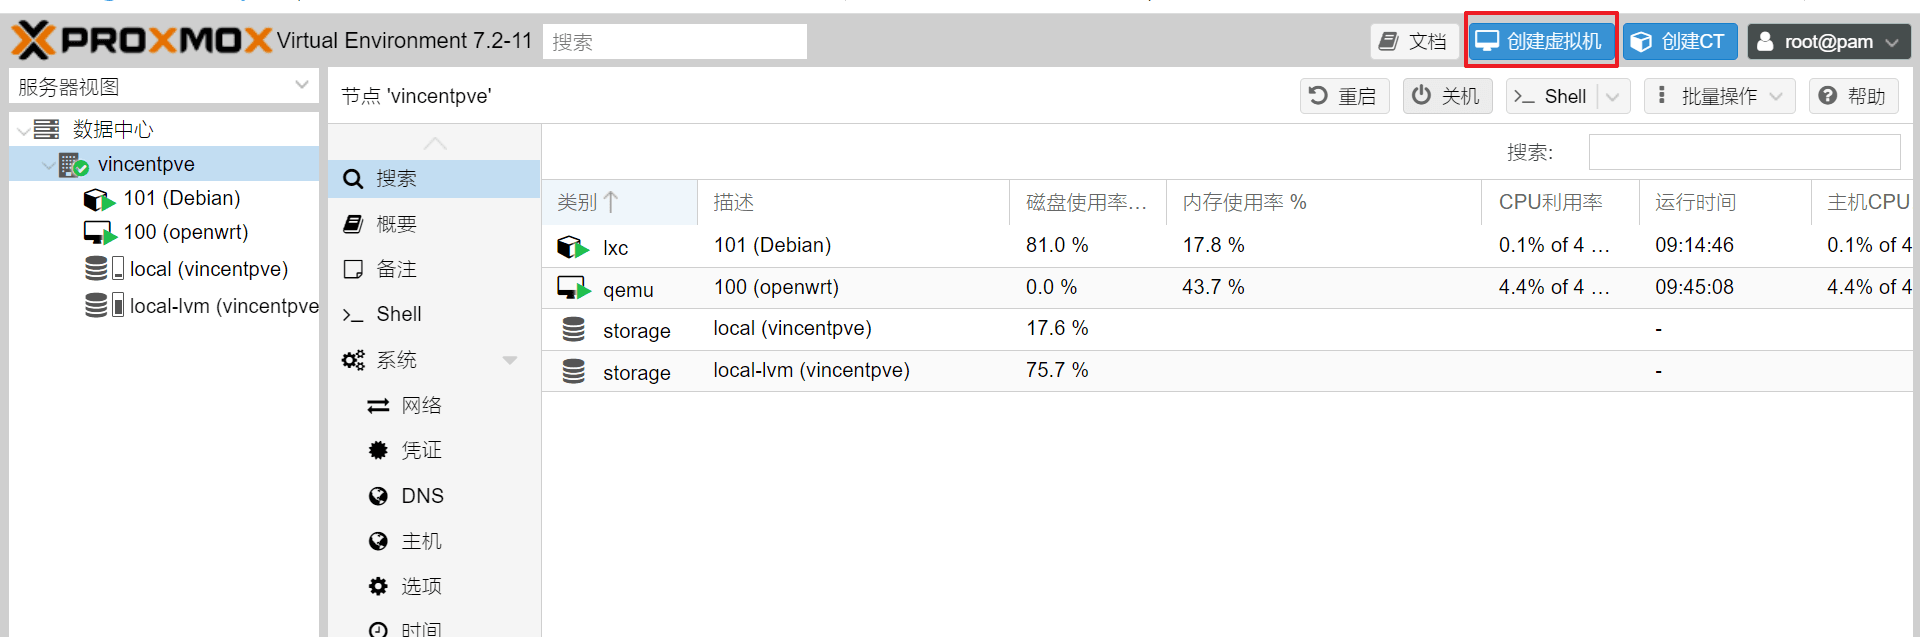The image size is (1920, 637).
Task: Click the top 搜索 search field
Action: [x=675, y=42]
